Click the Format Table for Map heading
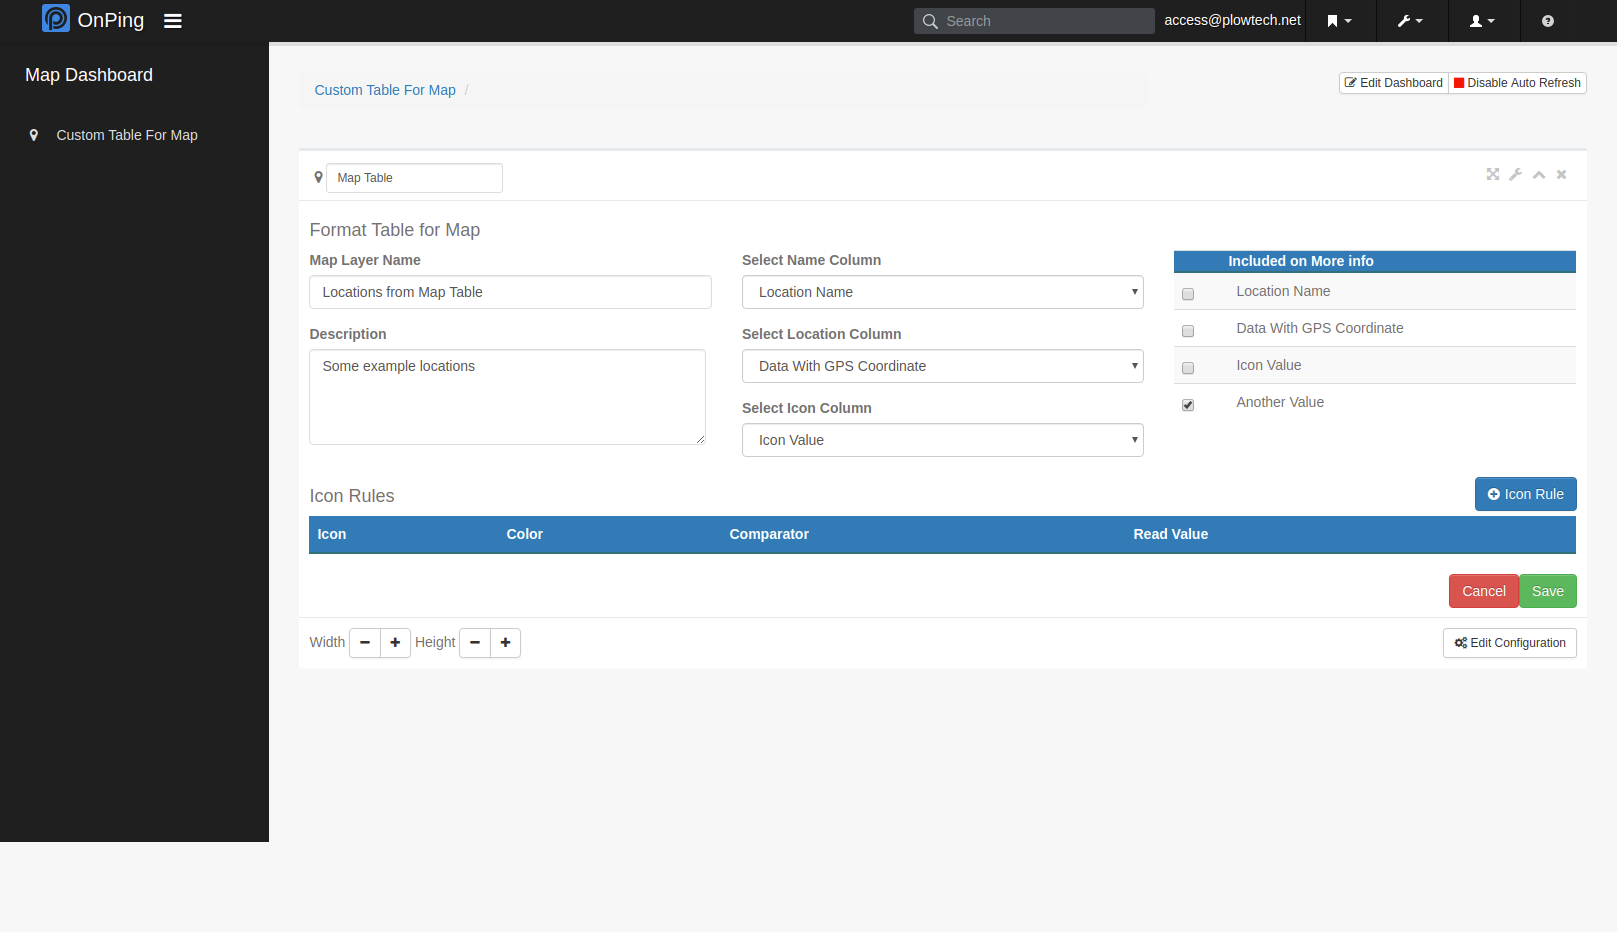The image size is (1617, 932). coord(395,230)
